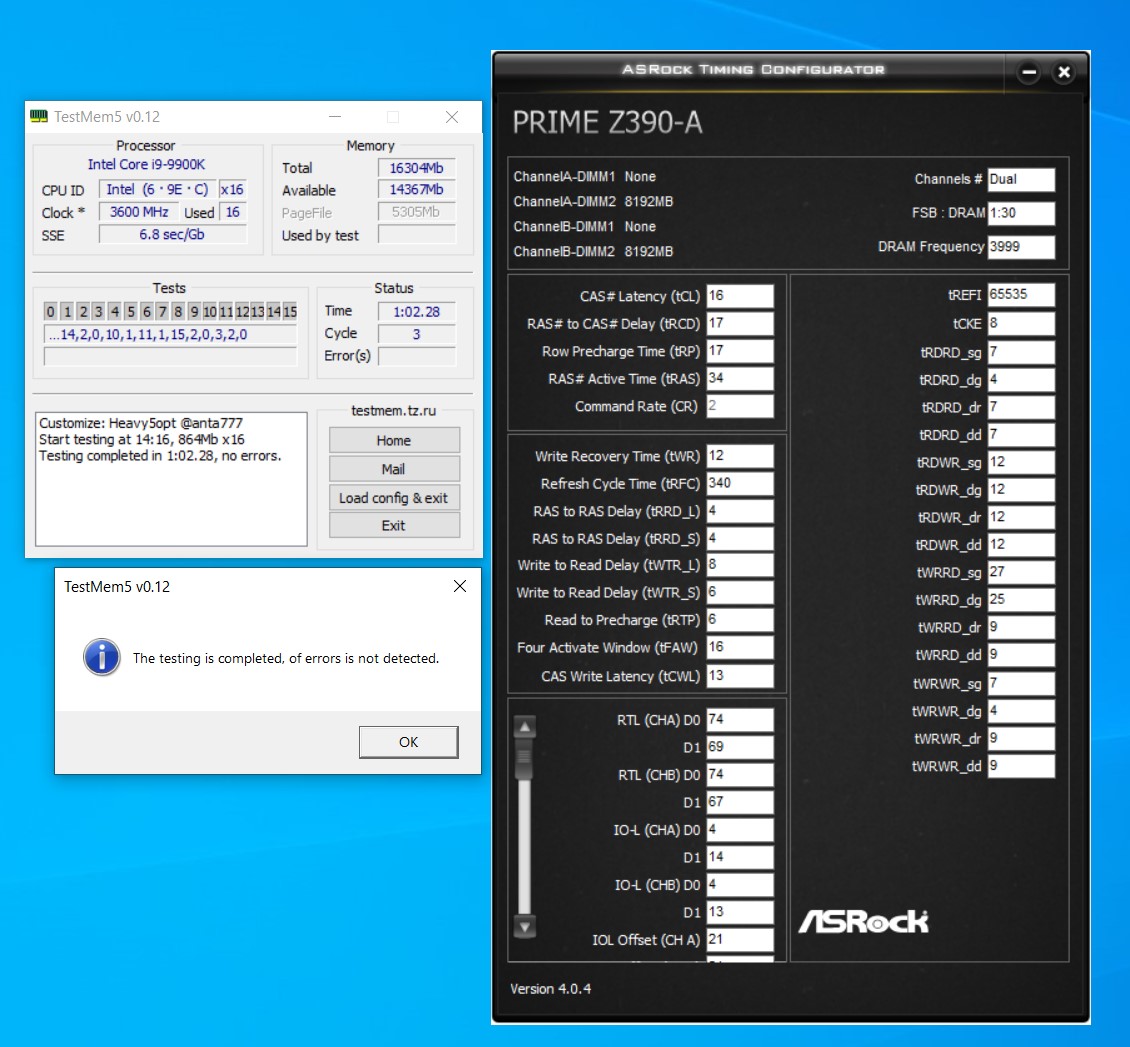The height and width of the screenshot is (1047, 1130).
Task: Click the Exit button in TestMem5
Action: point(394,525)
